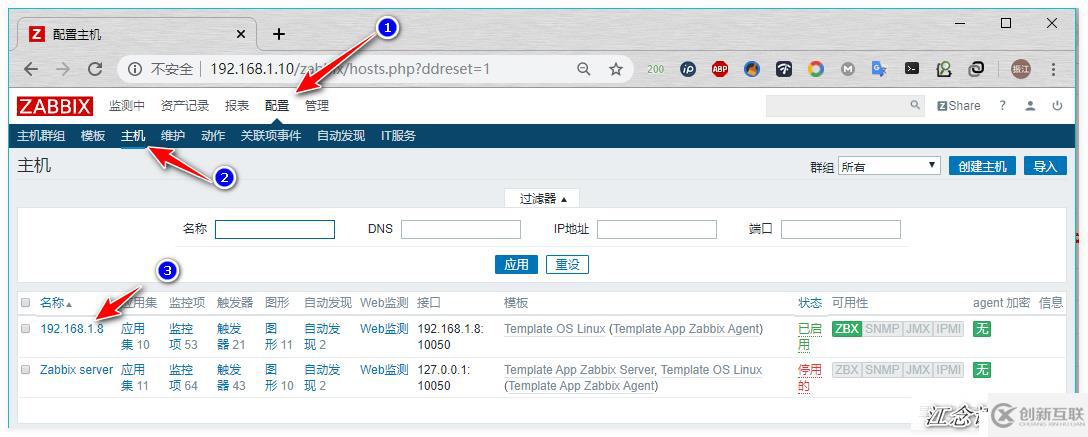Open the Zabbix user profile icon
The width and height of the screenshot is (1088, 437).
1030,105
